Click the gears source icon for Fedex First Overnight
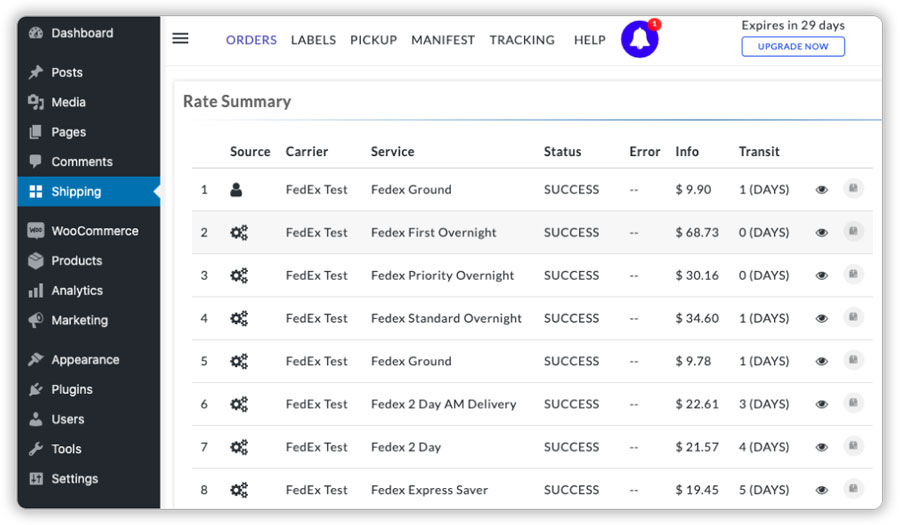 [x=239, y=232]
